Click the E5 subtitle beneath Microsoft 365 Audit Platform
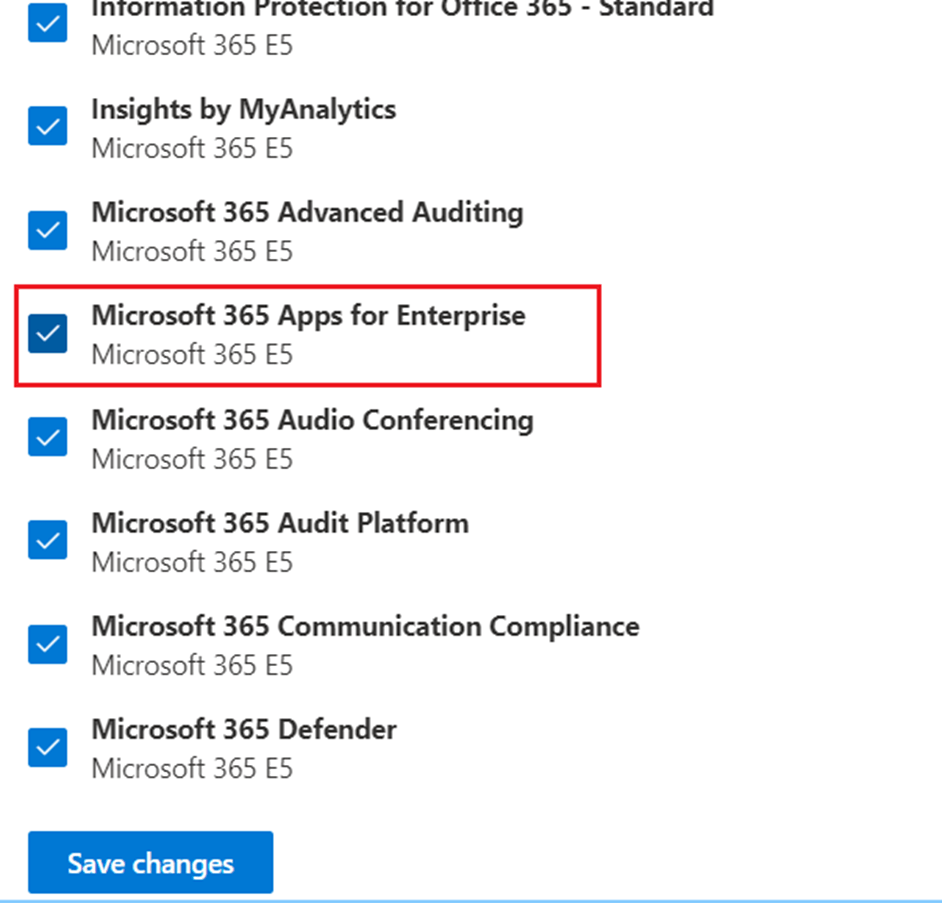The width and height of the screenshot is (942, 903). click(192, 561)
